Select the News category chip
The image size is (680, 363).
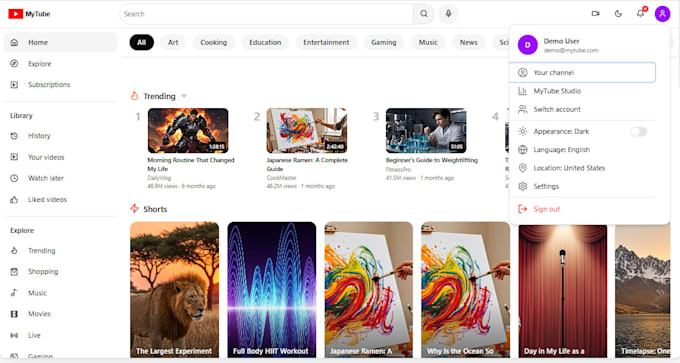pyautogui.click(x=468, y=43)
